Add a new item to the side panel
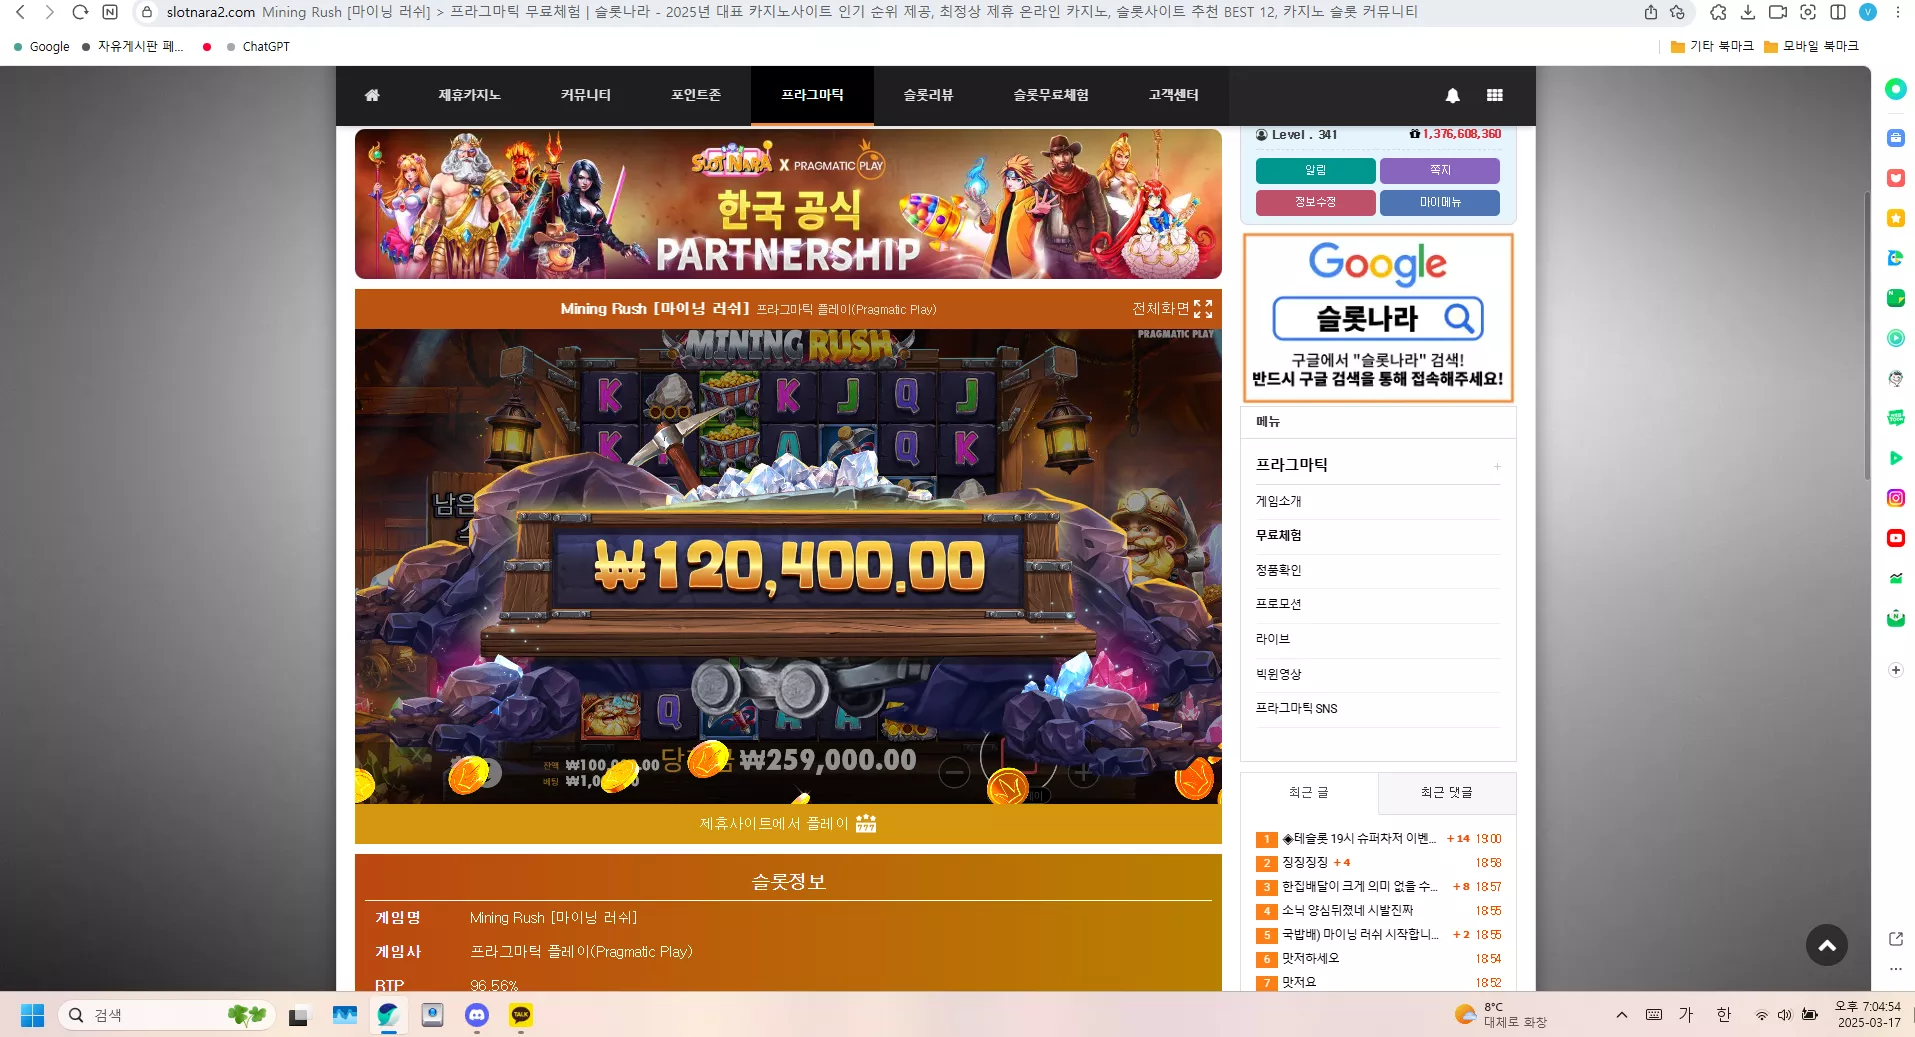The height and width of the screenshot is (1037, 1915). pyautogui.click(x=1896, y=670)
